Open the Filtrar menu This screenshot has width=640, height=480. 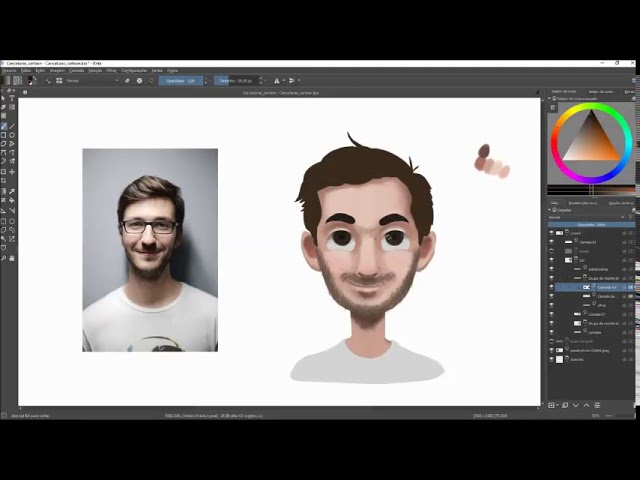[x=111, y=71]
